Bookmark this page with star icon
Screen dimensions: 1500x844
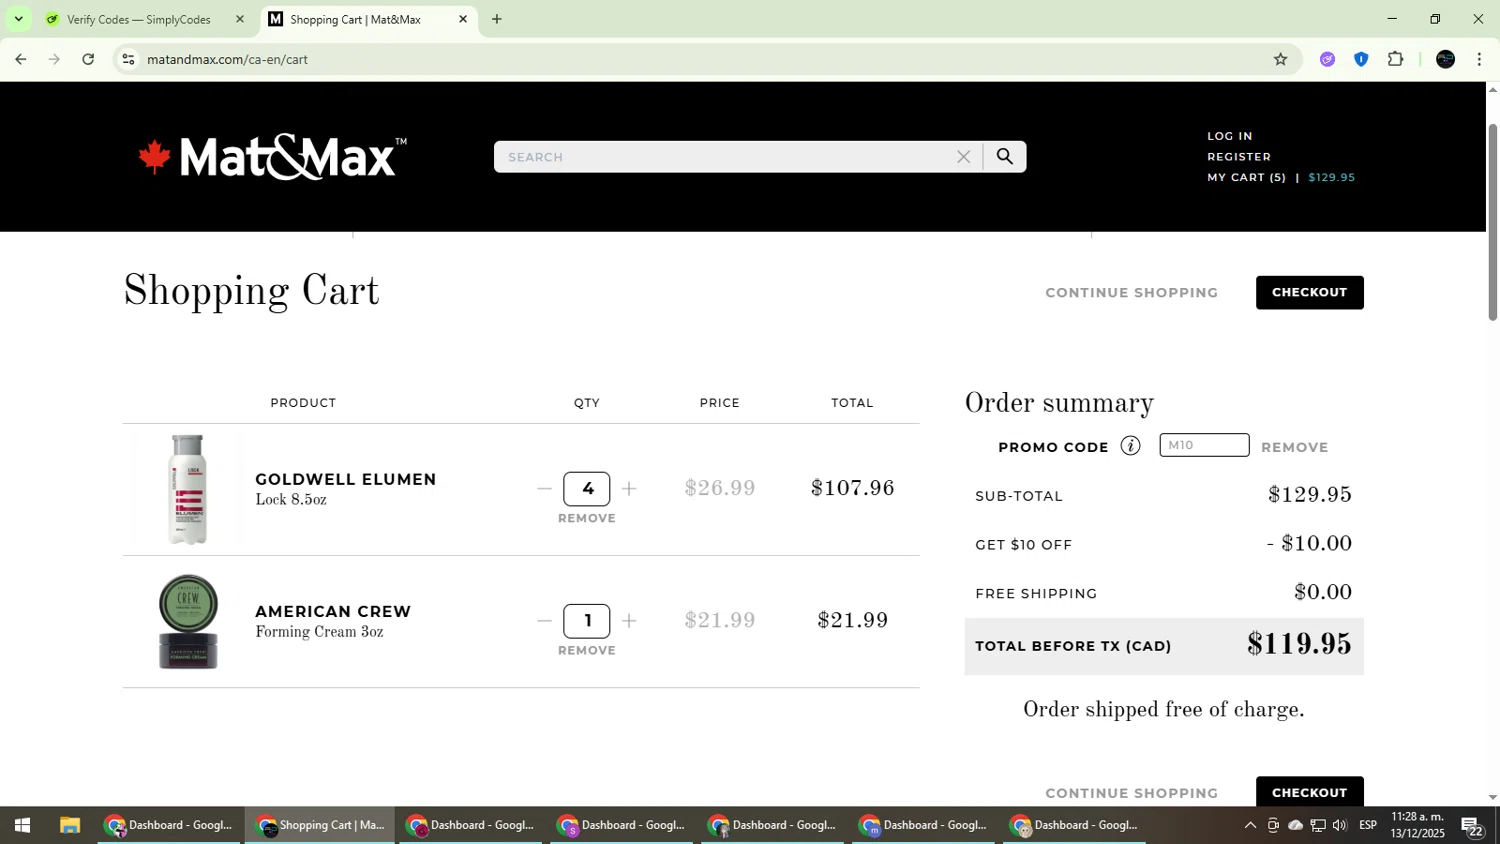tap(1280, 59)
